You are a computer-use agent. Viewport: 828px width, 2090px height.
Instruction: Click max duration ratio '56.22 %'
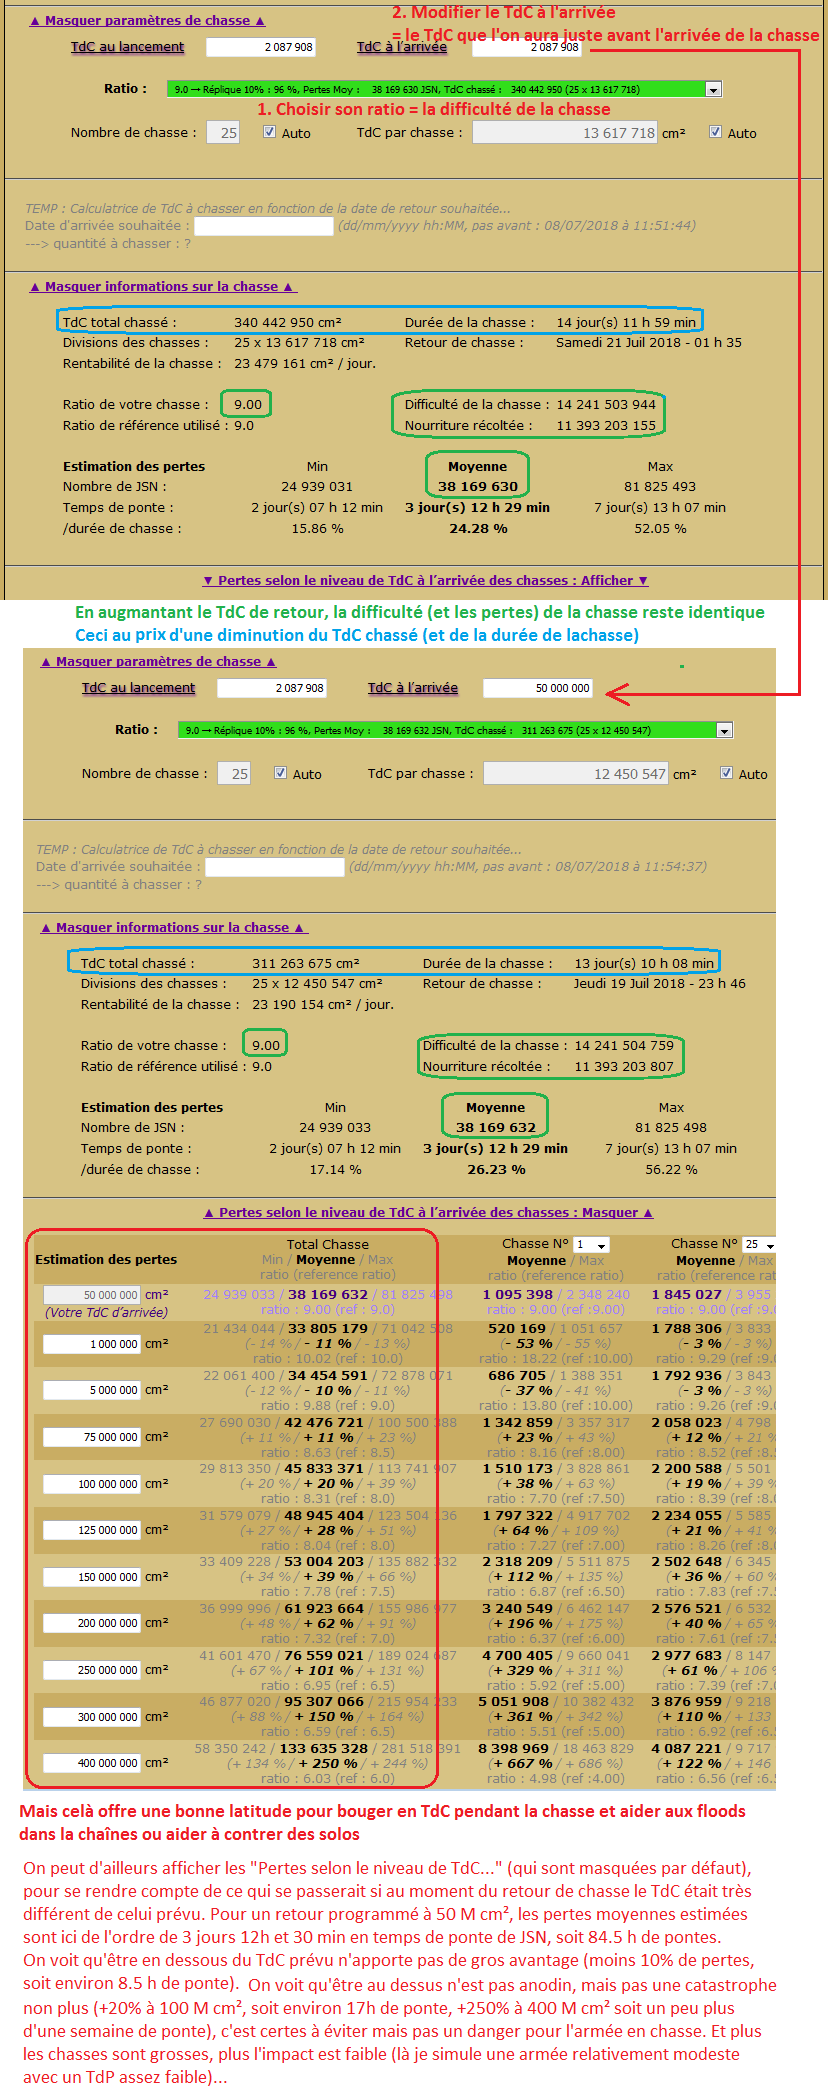(x=671, y=1169)
